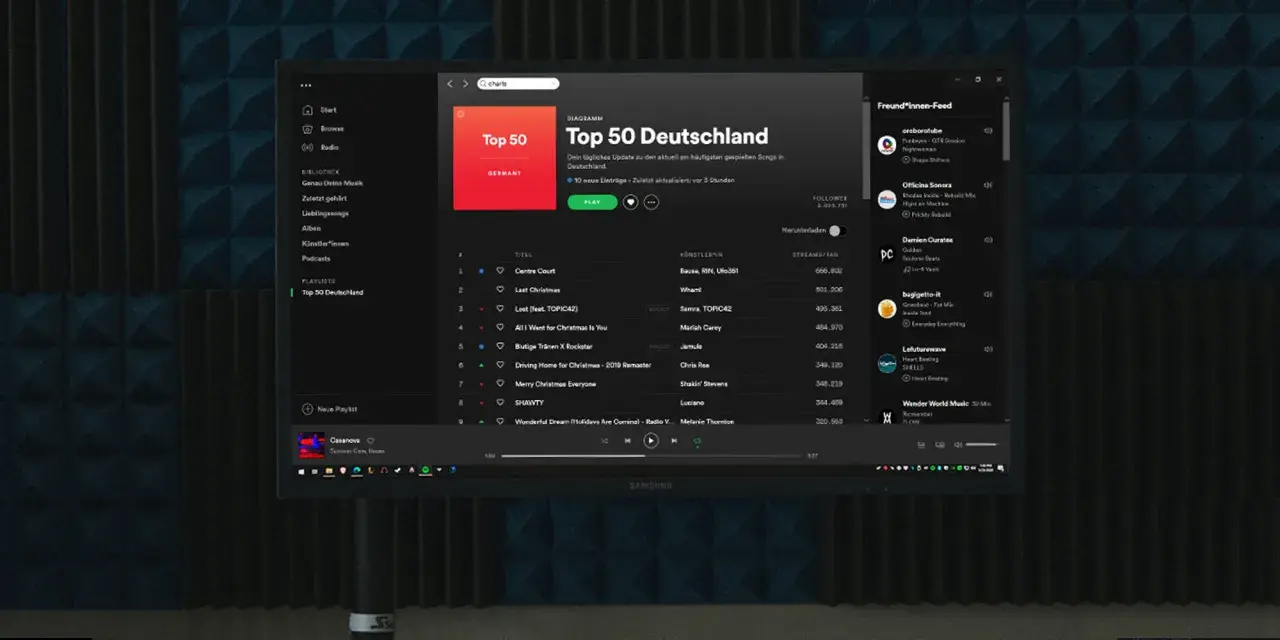Toggle the Herunterladen download switch
The width and height of the screenshot is (1280, 640).
point(838,231)
